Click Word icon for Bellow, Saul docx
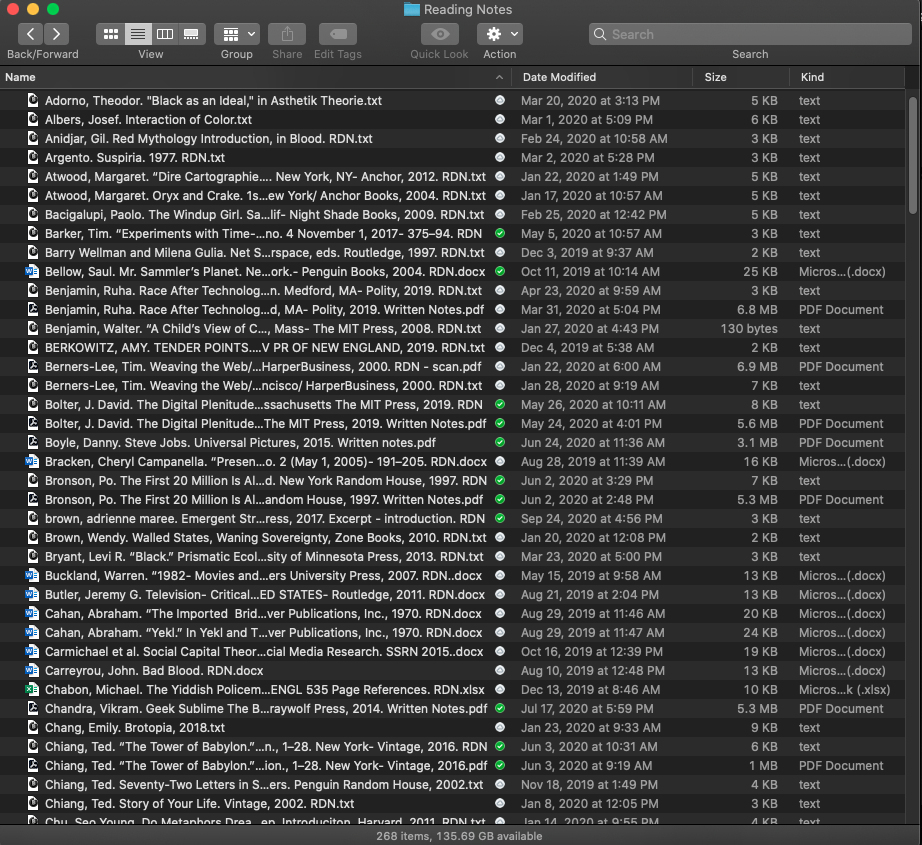922x845 pixels. tap(32, 272)
